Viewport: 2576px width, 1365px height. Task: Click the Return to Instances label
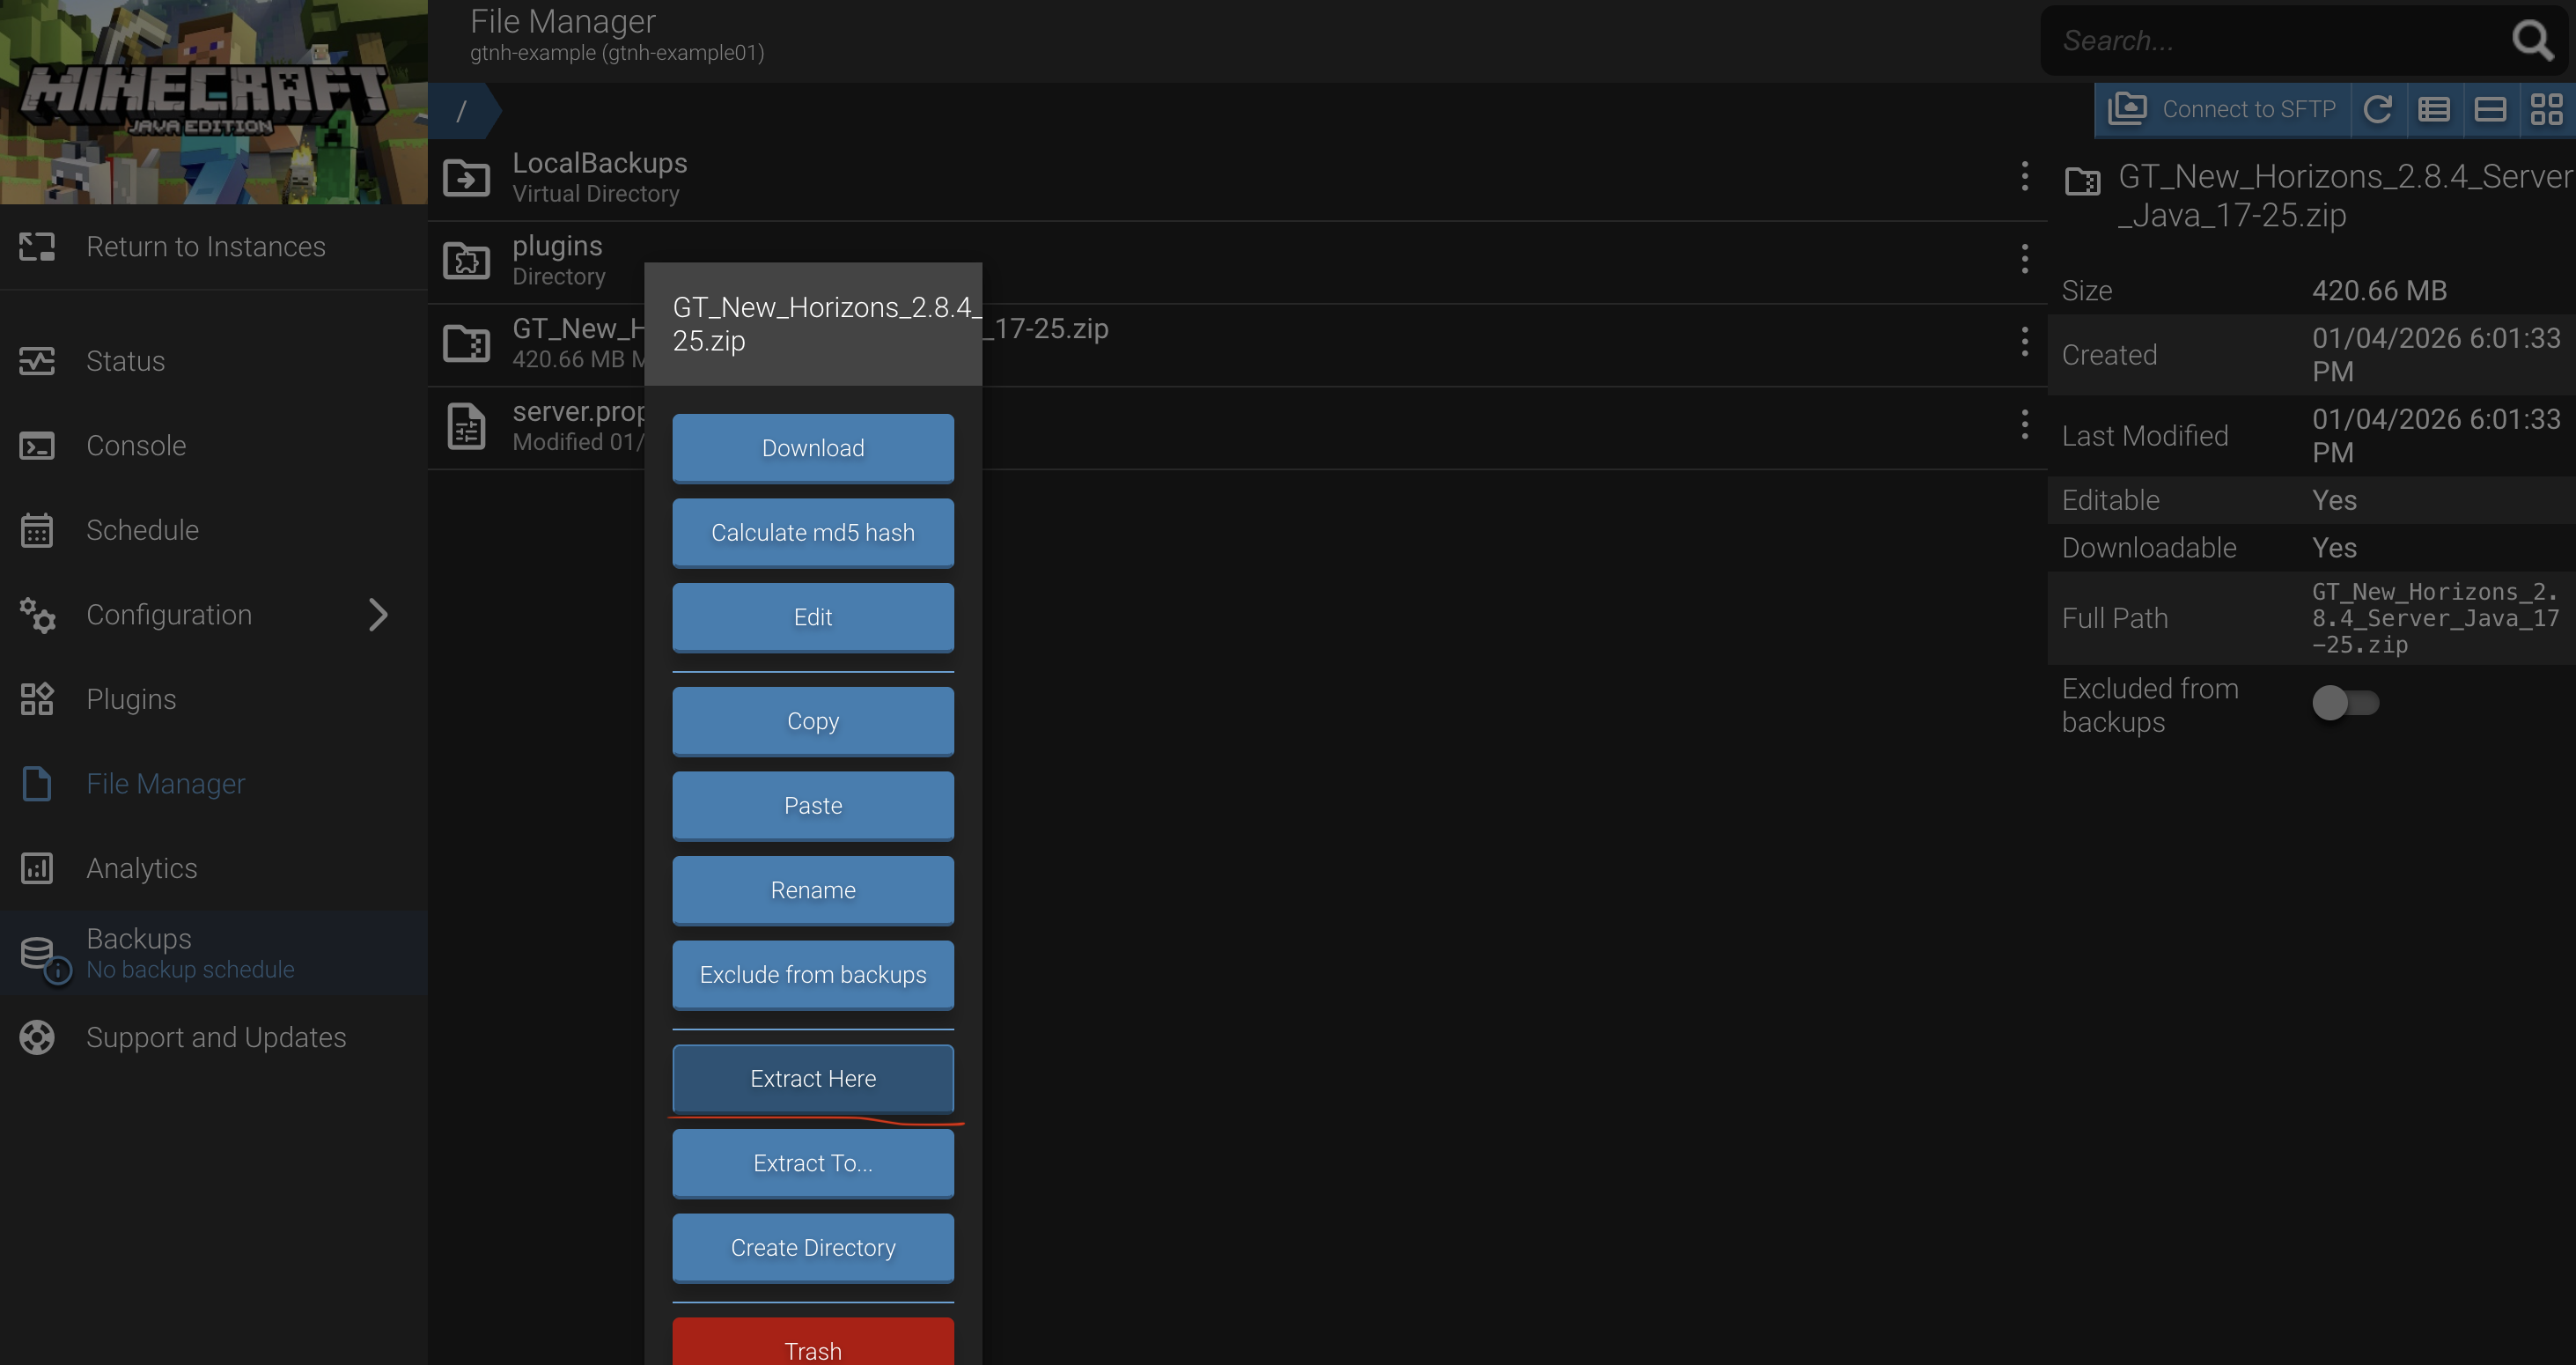pos(206,247)
